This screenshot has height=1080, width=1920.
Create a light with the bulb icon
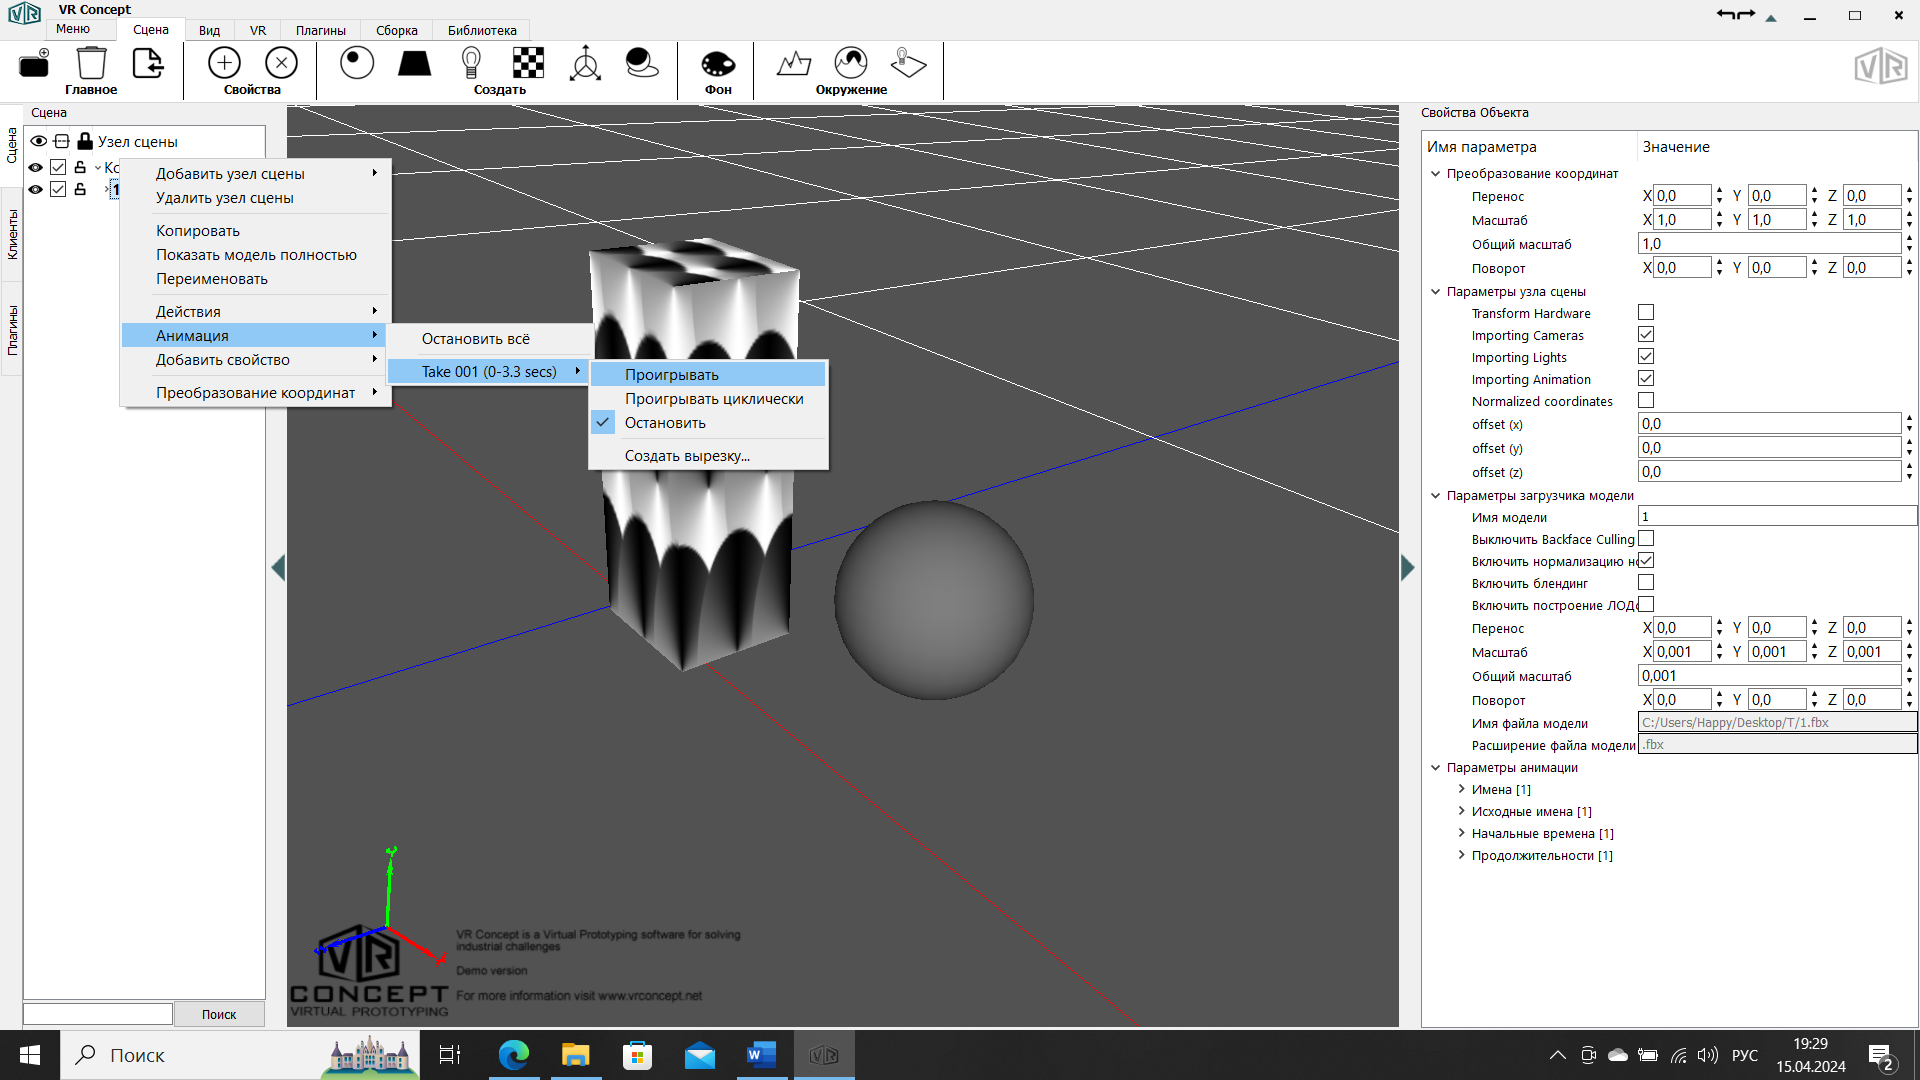pos(471,63)
